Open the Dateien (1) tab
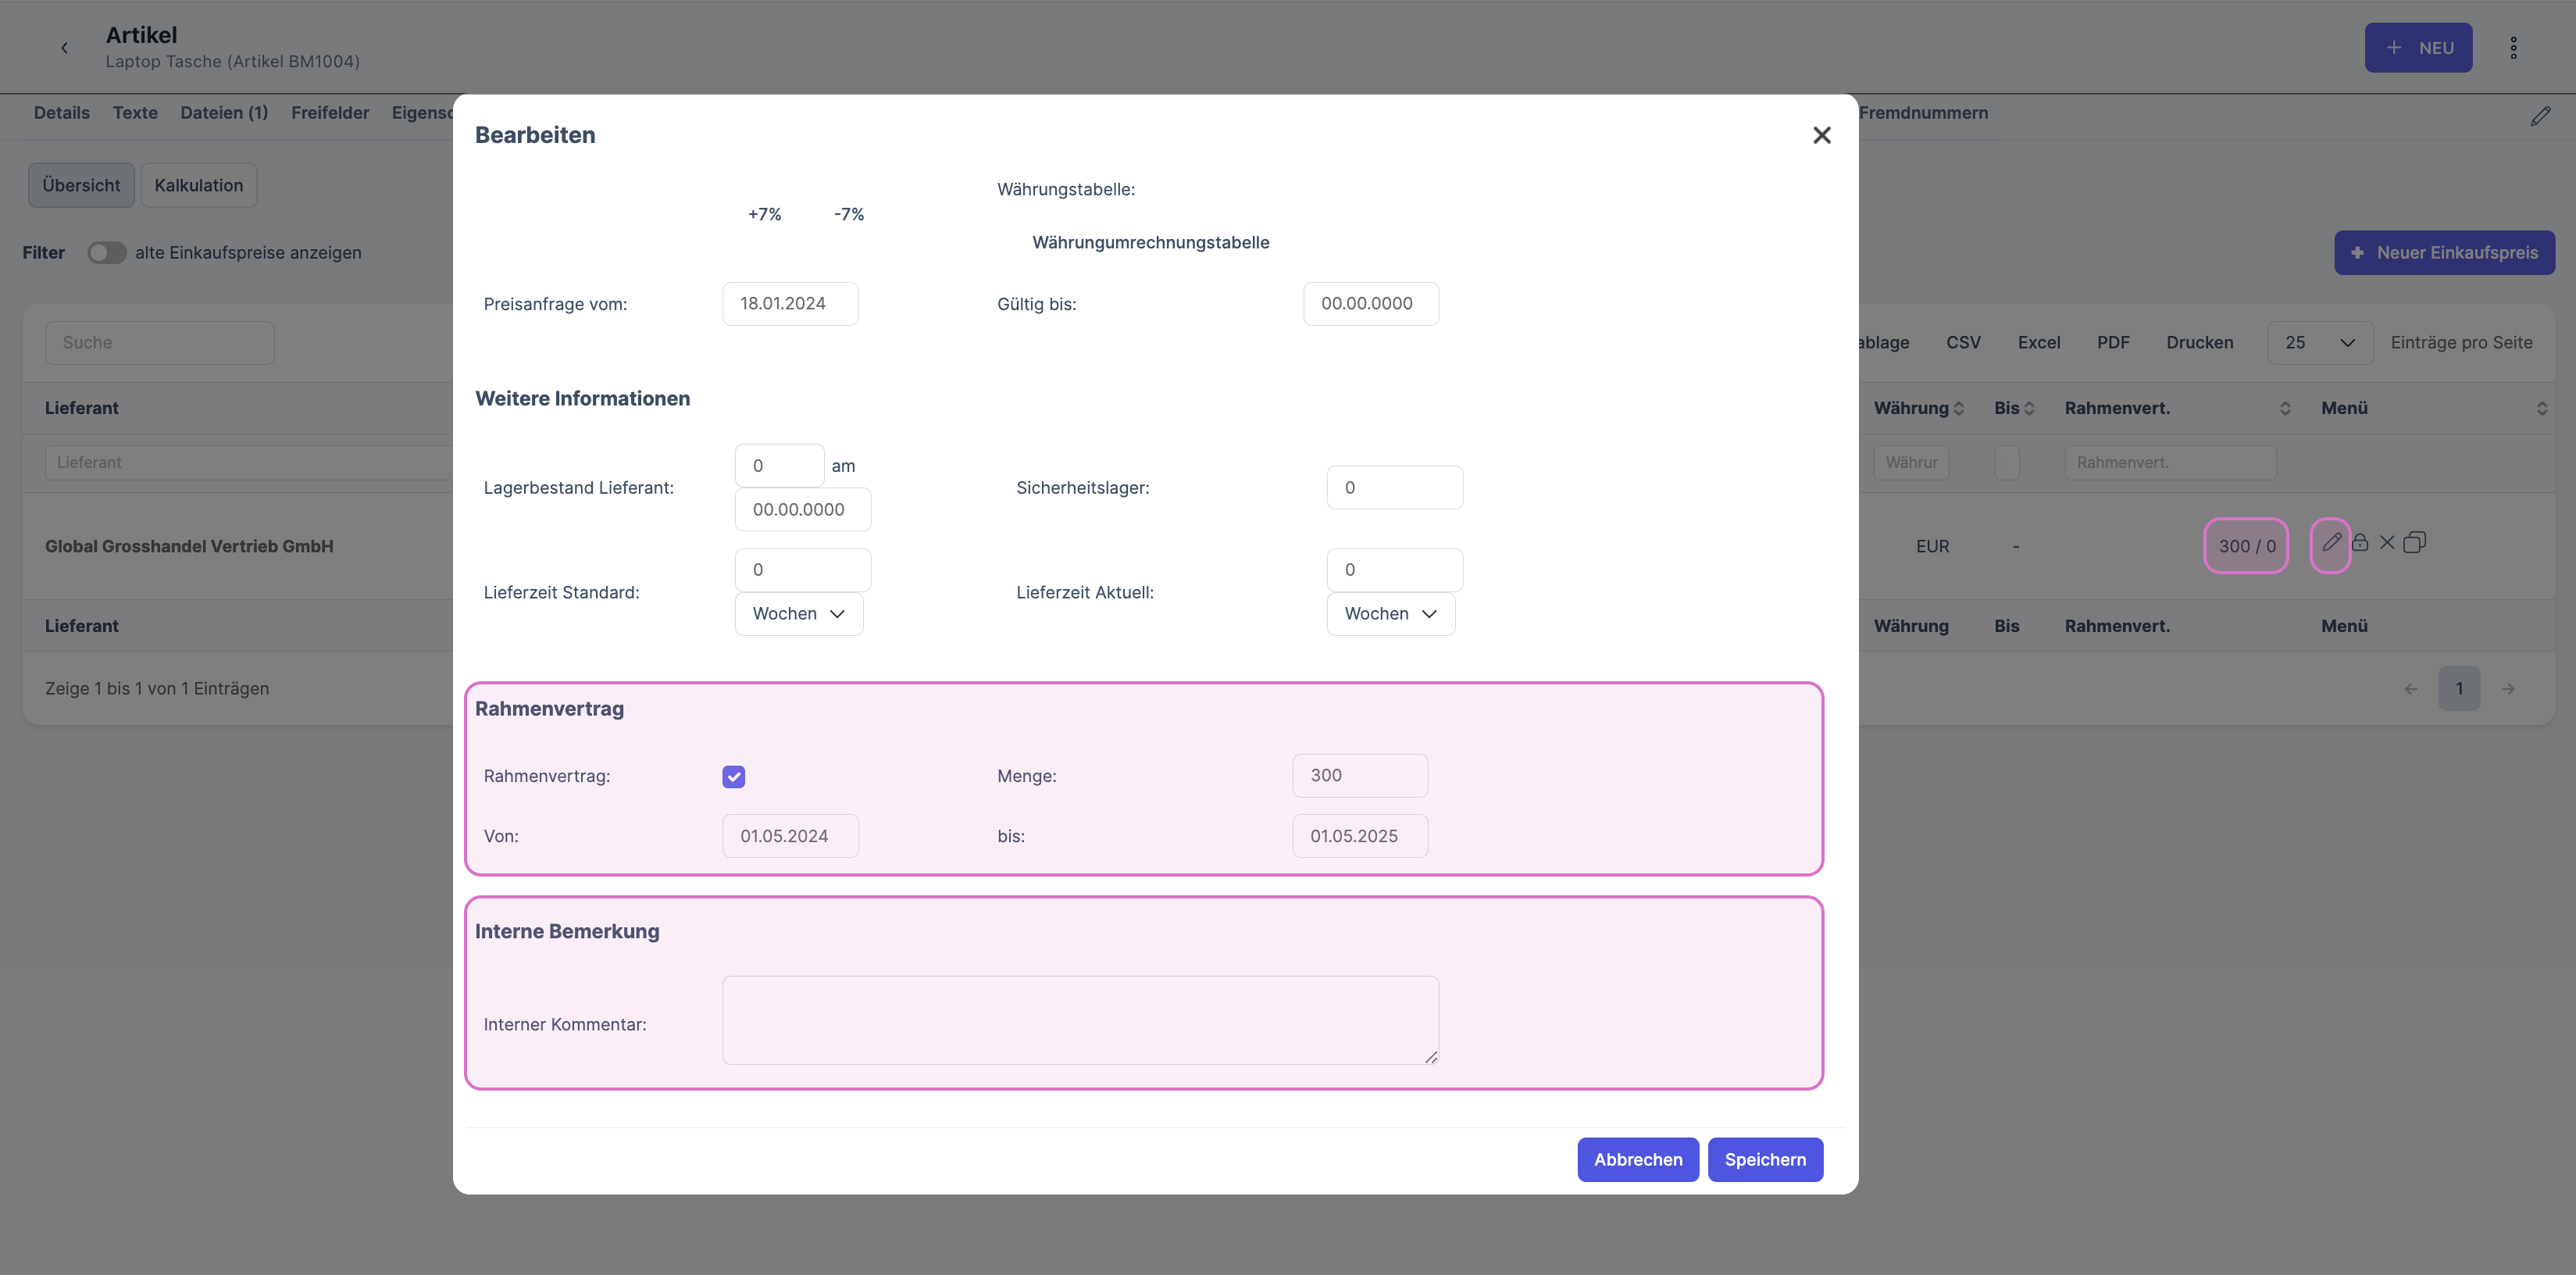The height and width of the screenshot is (1275, 2576). tap(224, 113)
